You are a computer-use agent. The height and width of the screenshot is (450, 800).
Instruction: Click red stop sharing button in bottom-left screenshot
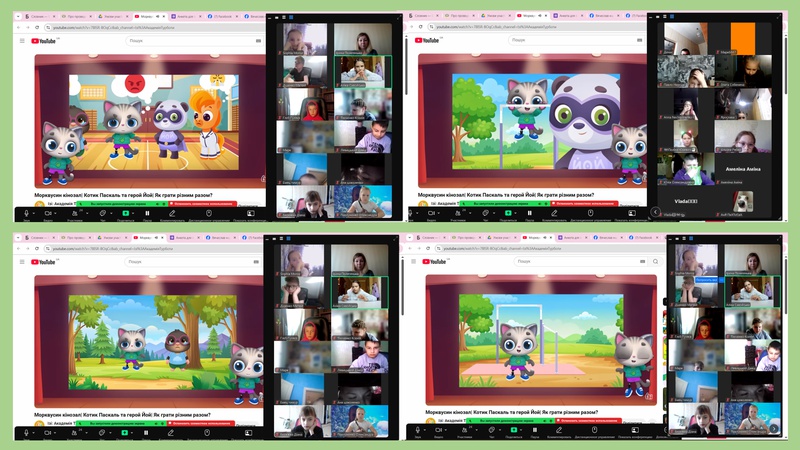202,423
